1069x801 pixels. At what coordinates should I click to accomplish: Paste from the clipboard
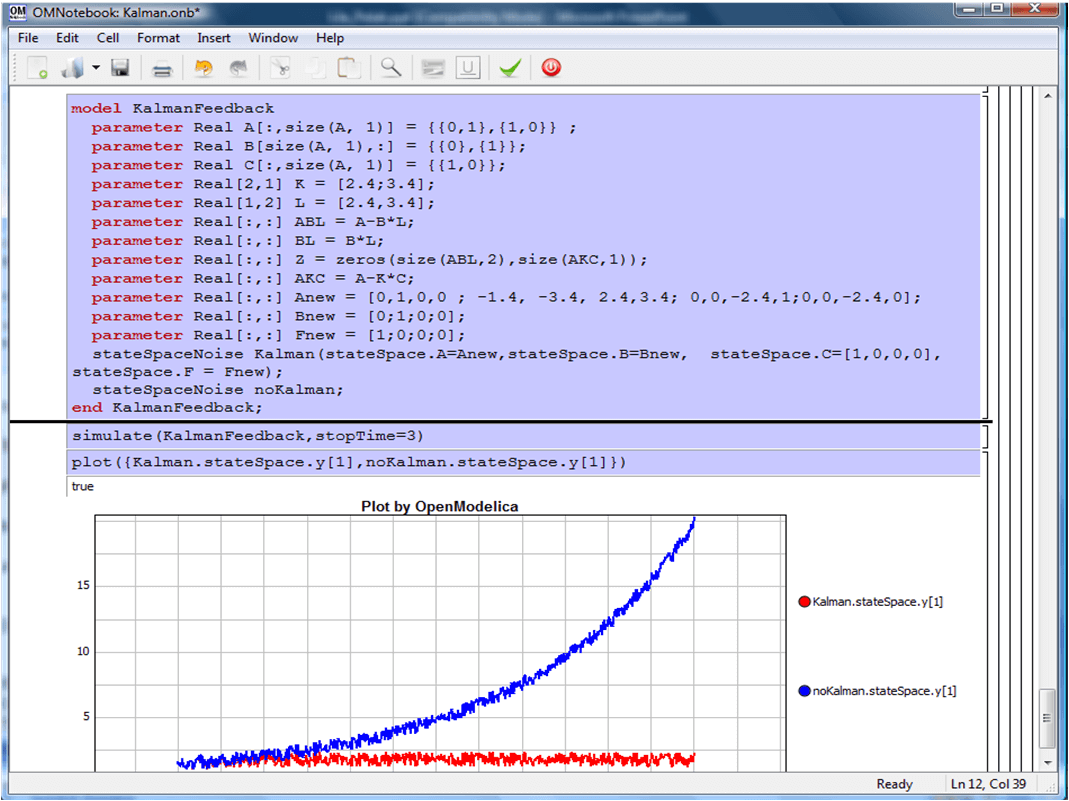[347, 67]
